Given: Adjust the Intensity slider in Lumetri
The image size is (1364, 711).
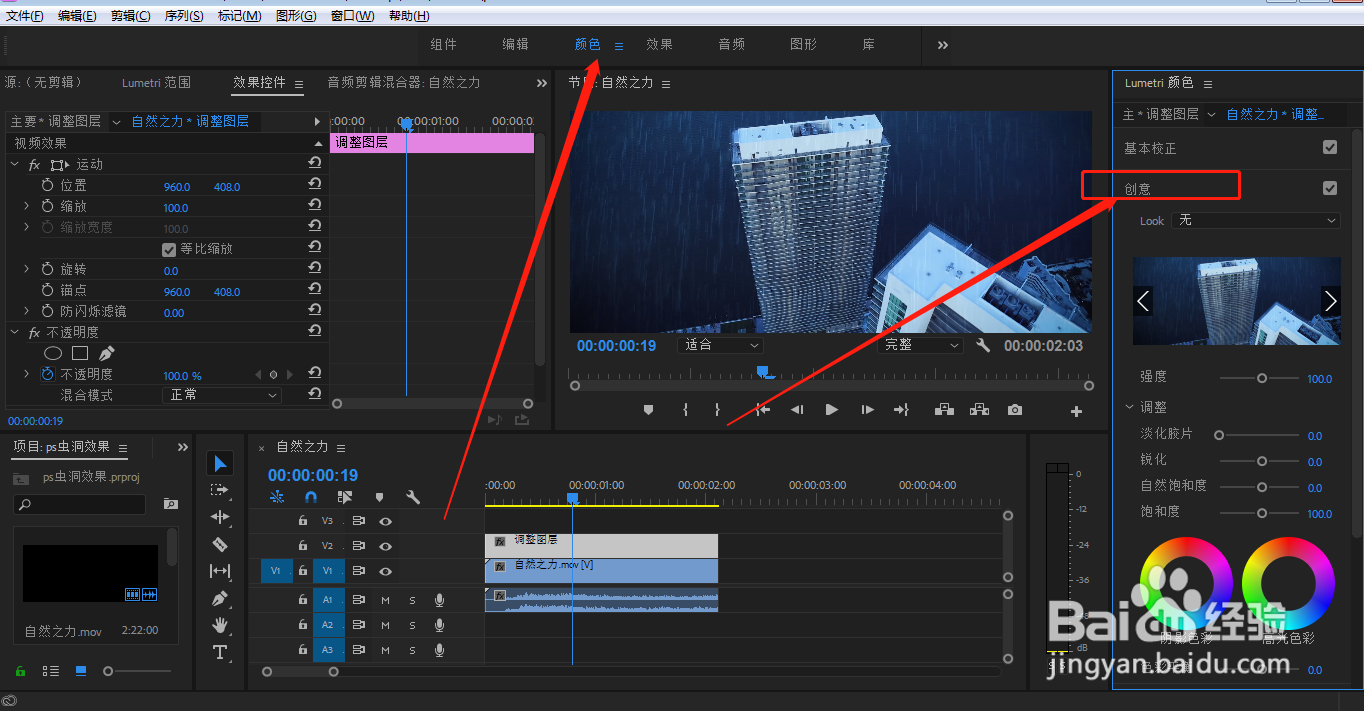Looking at the screenshot, I should pos(1260,378).
